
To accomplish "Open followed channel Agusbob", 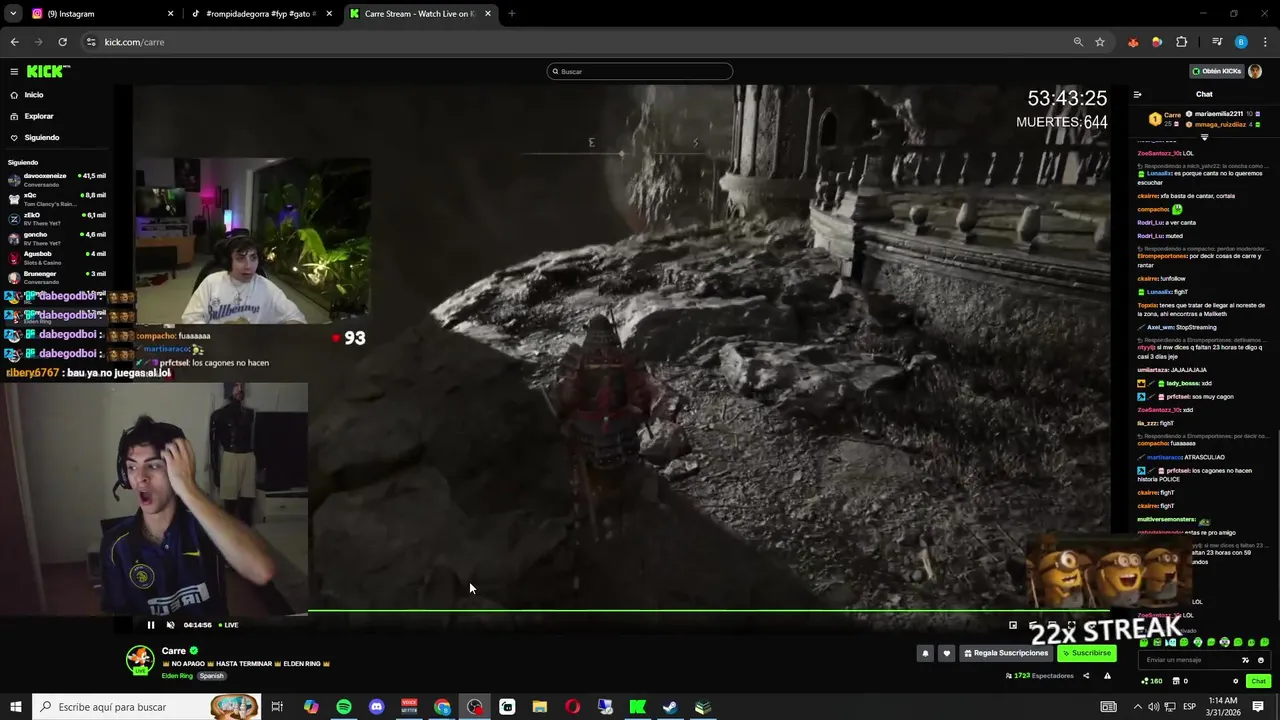I will pyautogui.click(x=57, y=258).
